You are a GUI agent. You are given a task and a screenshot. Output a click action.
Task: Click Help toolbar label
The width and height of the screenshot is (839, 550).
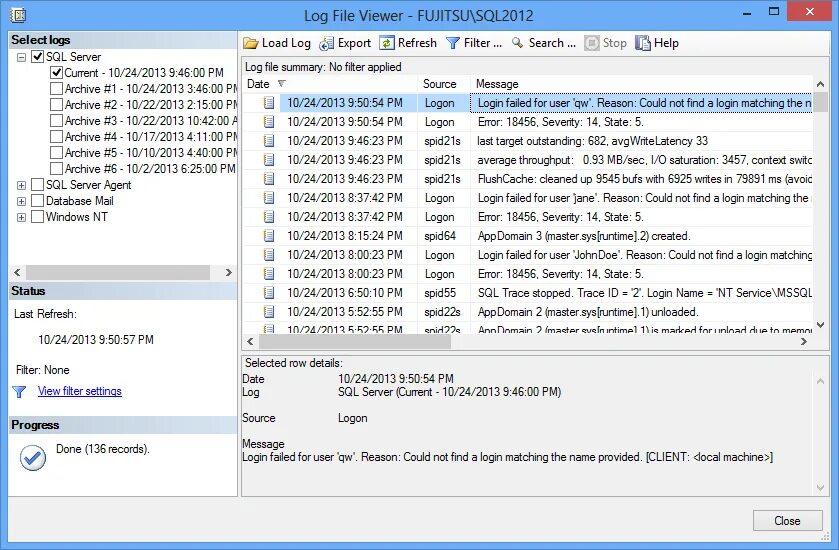[x=666, y=43]
